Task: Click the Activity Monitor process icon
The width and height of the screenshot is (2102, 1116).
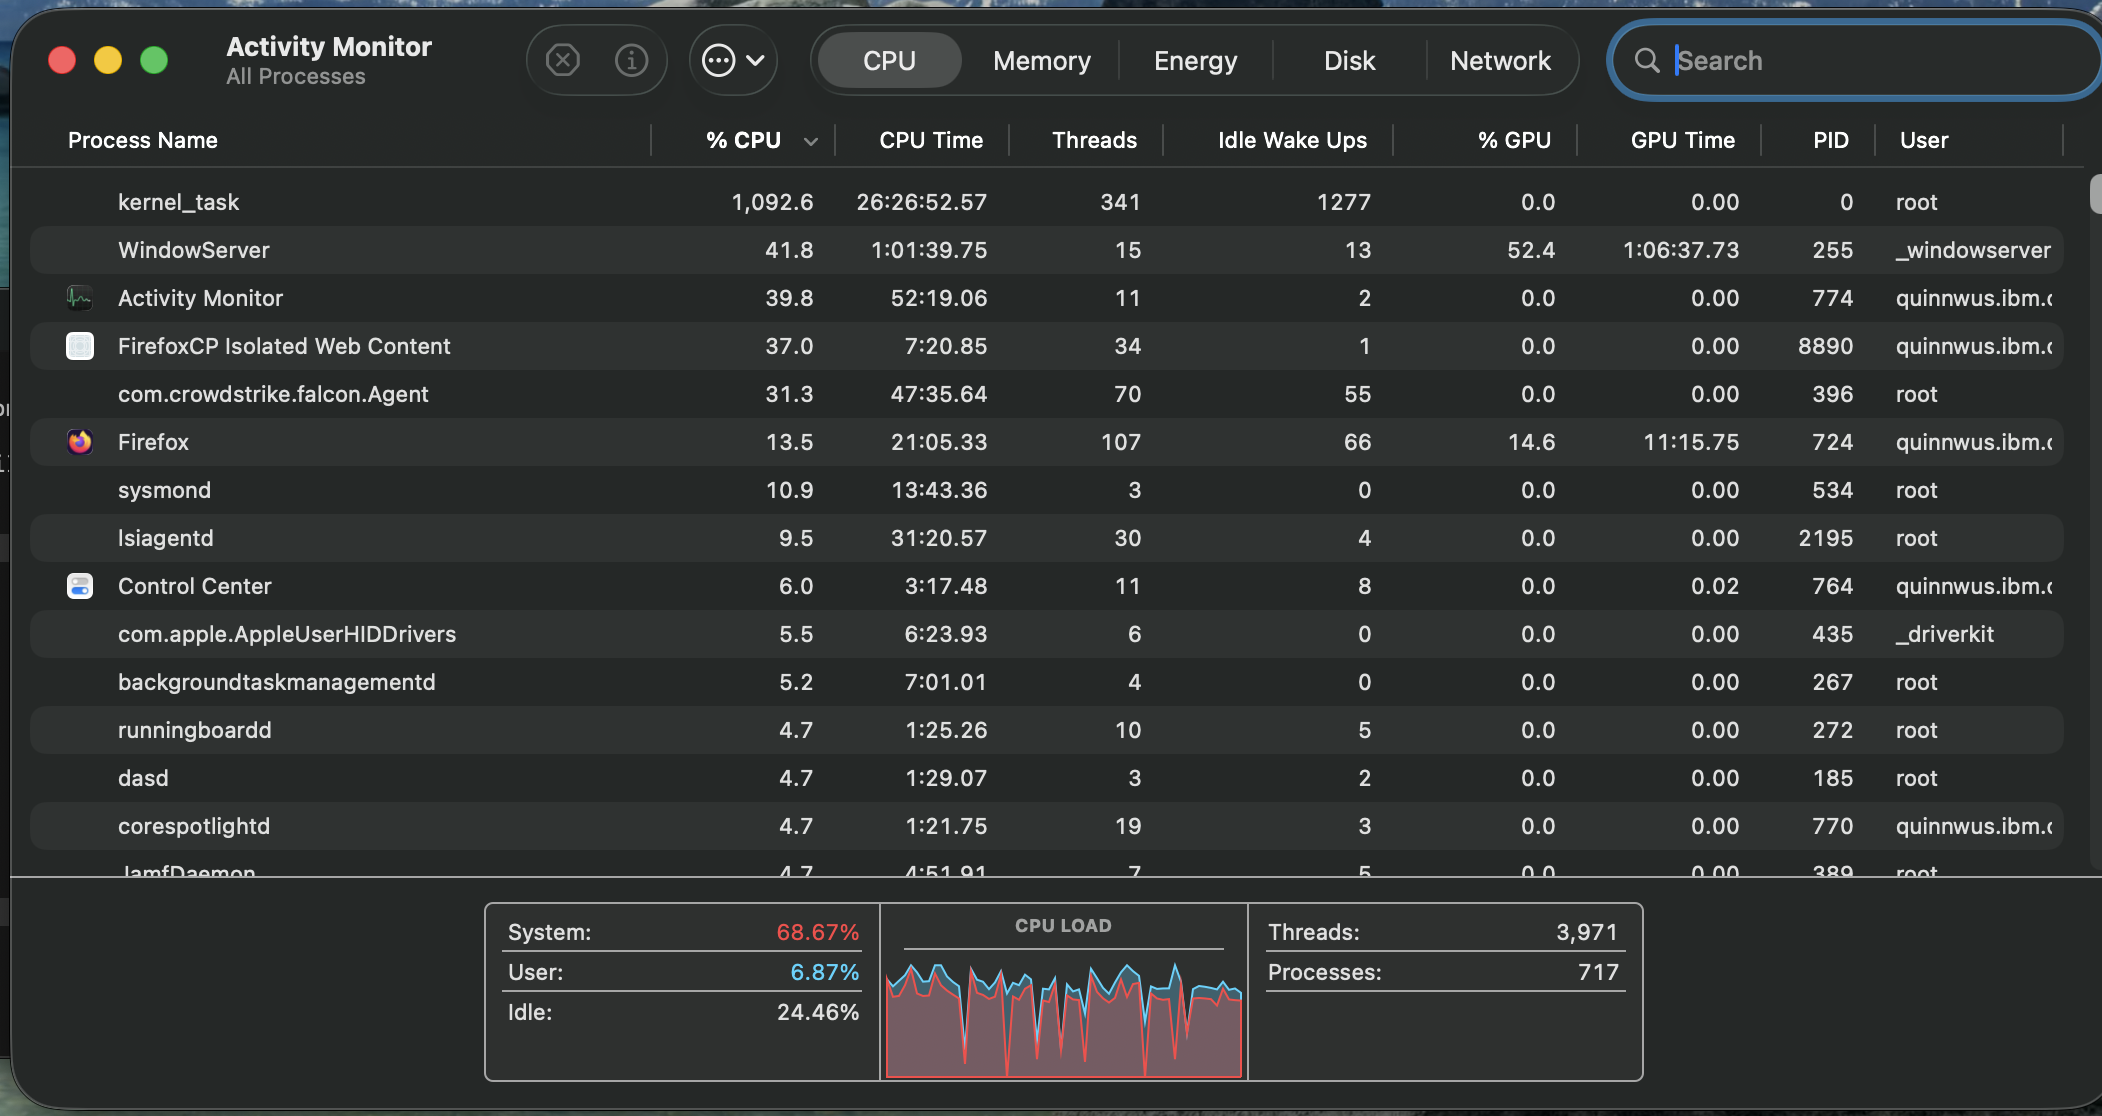Action: pyautogui.click(x=80, y=298)
